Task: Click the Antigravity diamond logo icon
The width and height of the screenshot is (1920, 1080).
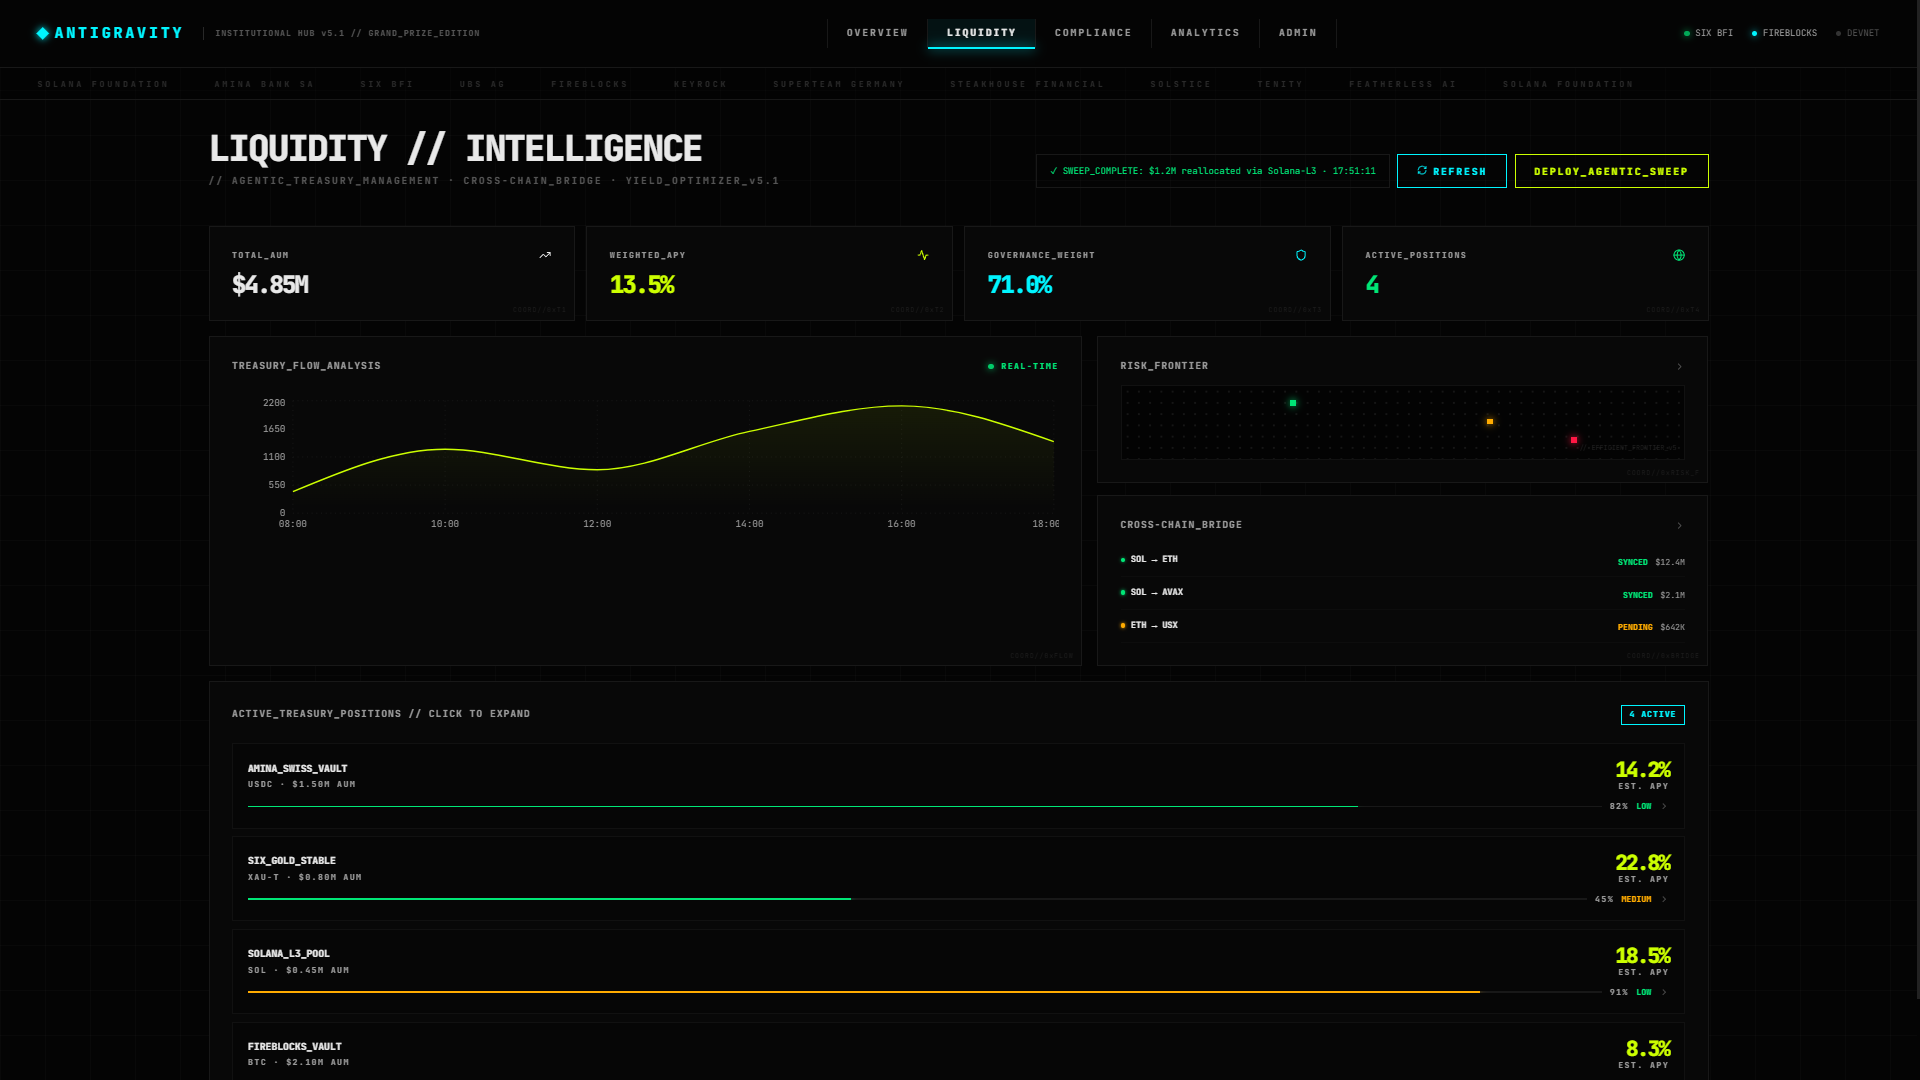Action: pyautogui.click(x=43, y=33)
